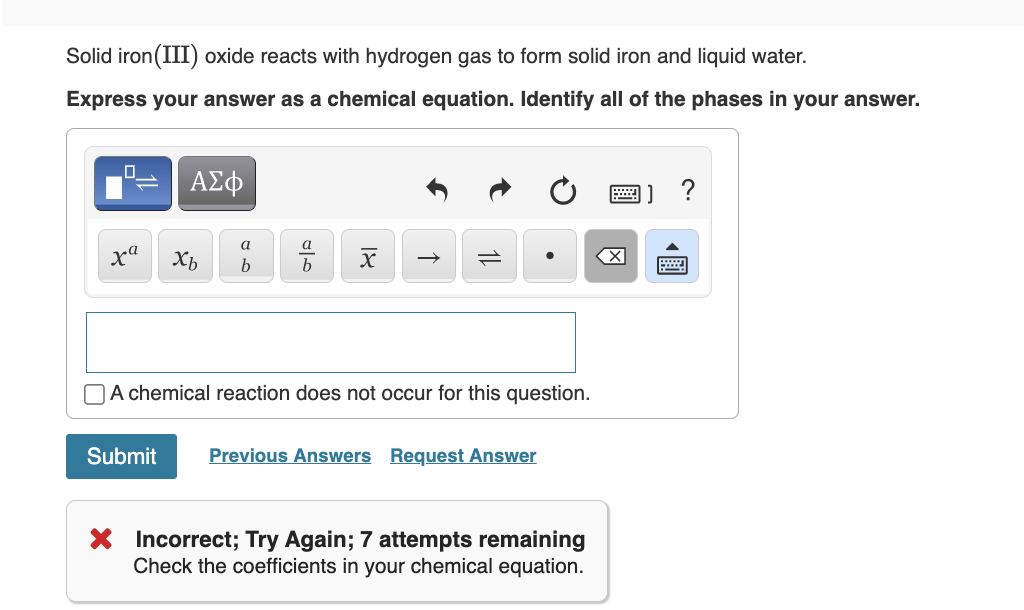This screenshot has height=610, width=1024.
Task: Click inside the equation answer box
Action: [x=330, y=342]
